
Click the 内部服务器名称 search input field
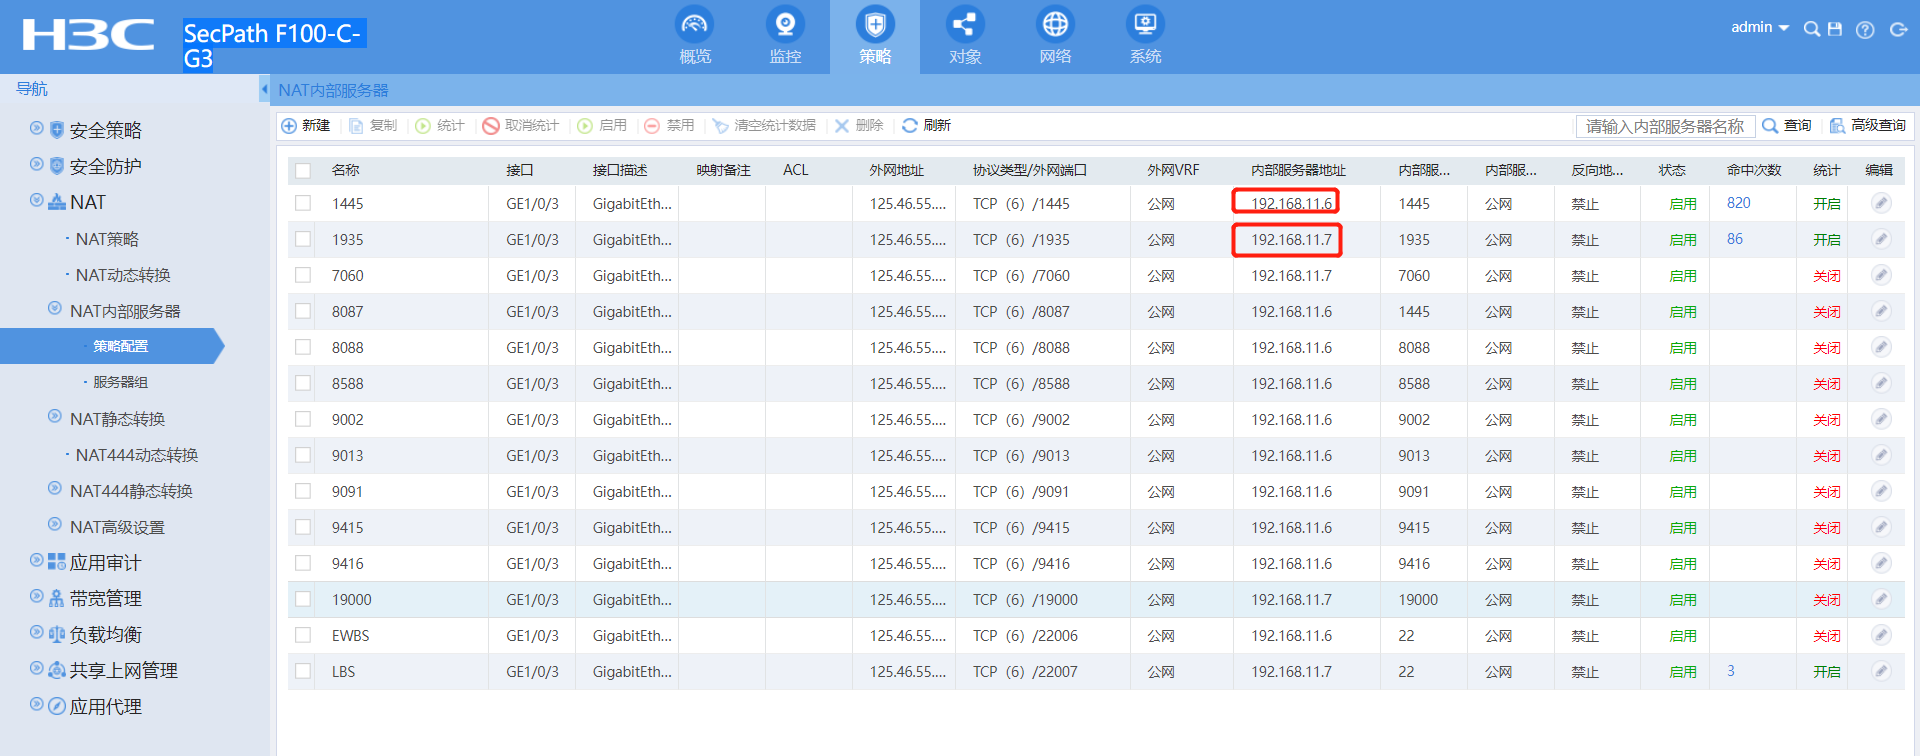1664,126
